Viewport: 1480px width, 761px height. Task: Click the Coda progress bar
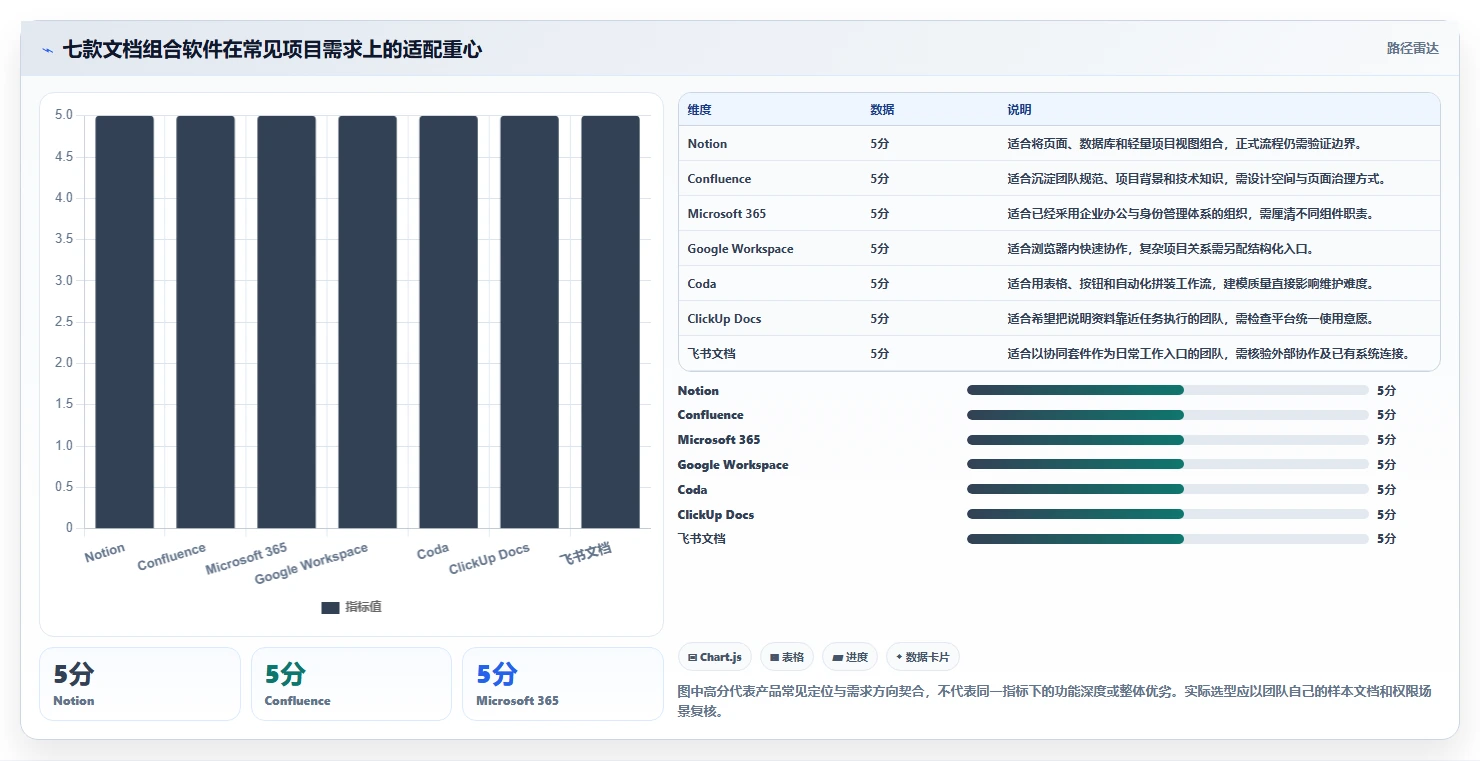[x=1167, y=489]
